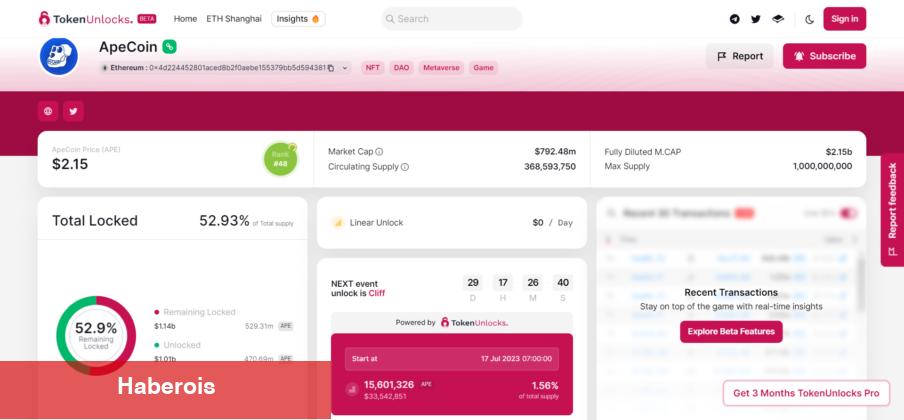The height and width of the screenshot is (420, 904).
Task: Focus the Search input field
Action: pos(451,19)
